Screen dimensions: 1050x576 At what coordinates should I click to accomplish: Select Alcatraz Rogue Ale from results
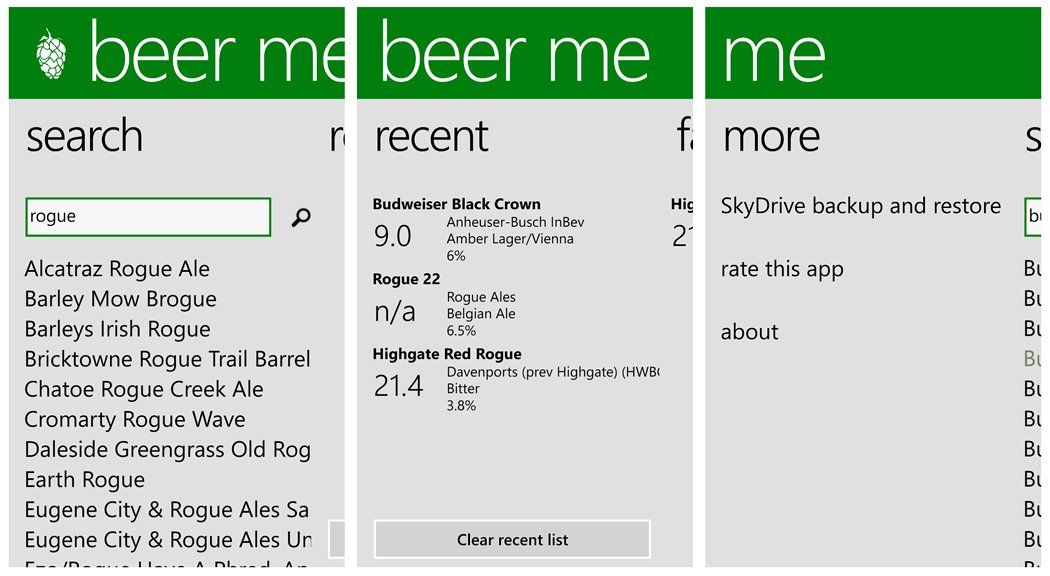(116, 269)
